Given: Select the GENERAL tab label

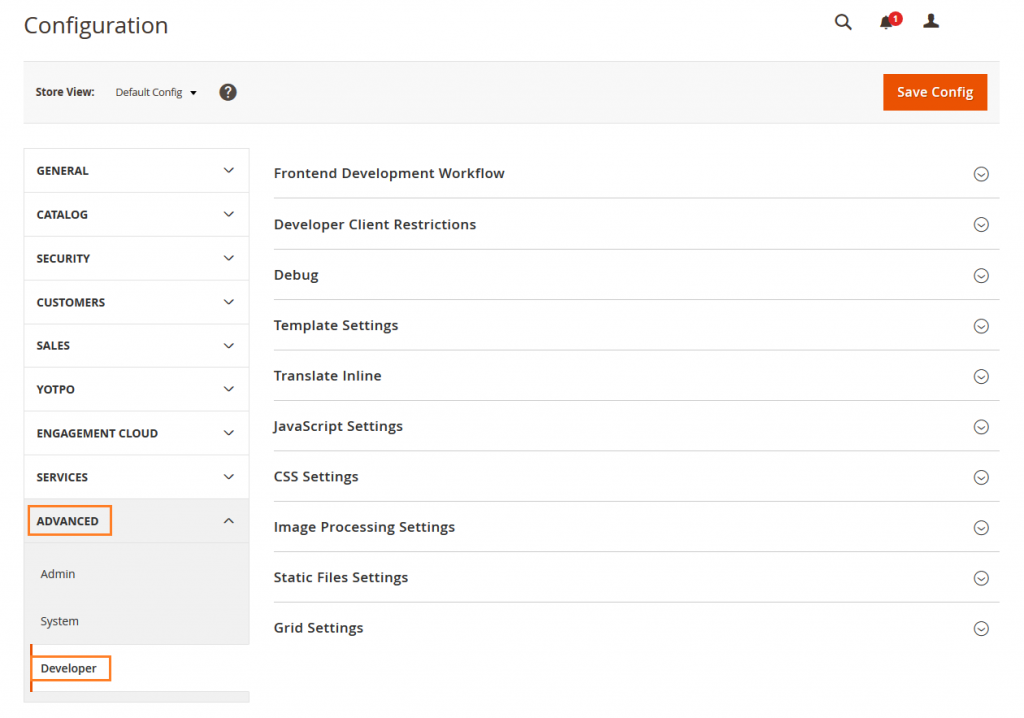Looking at the screenshot, I should [62, 171].
